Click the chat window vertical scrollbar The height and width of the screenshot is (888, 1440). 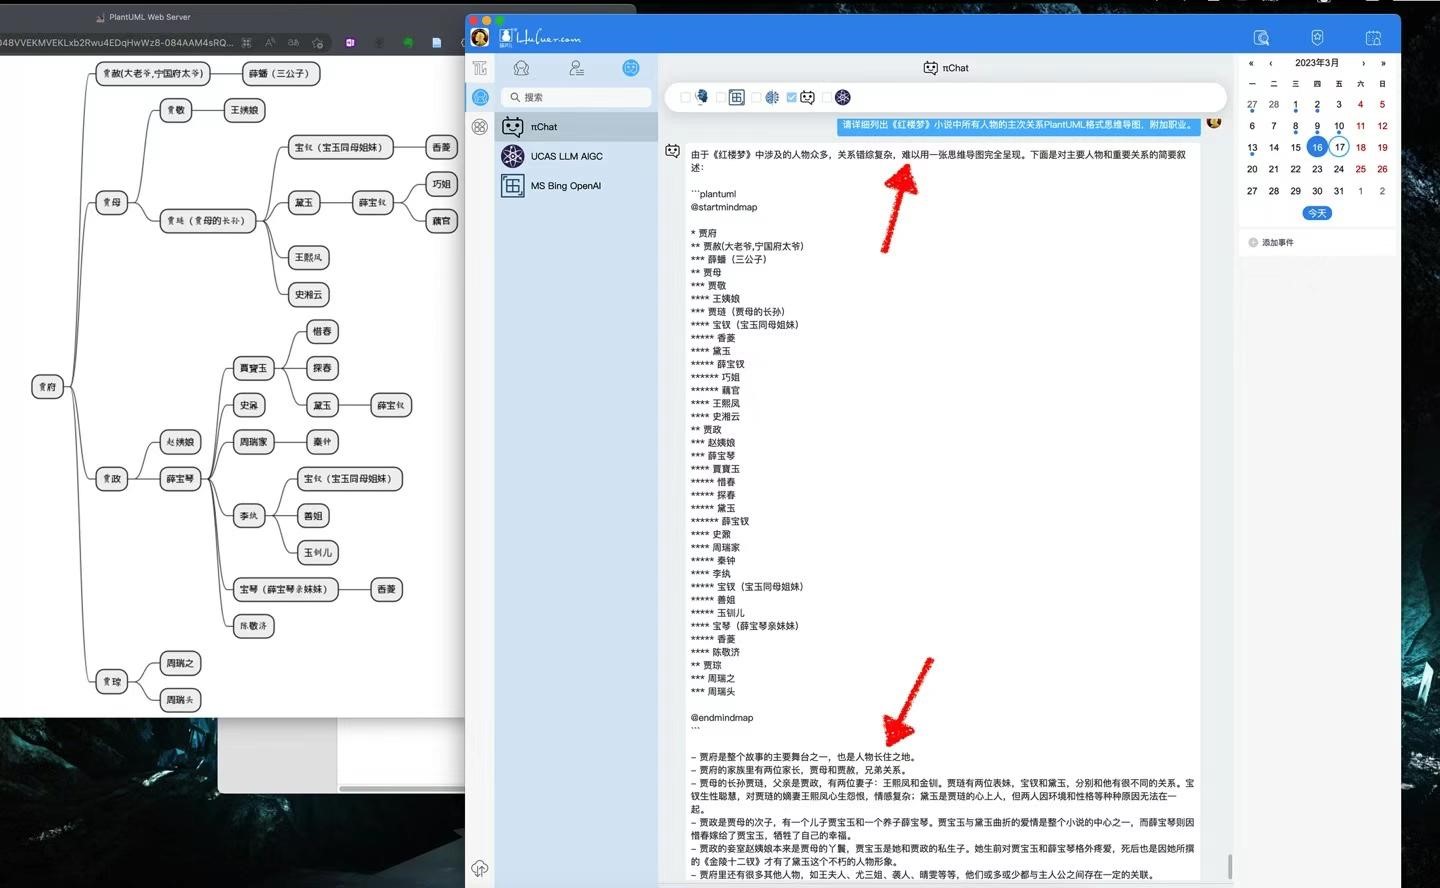pyautogui.click(x=1229, y=866)
